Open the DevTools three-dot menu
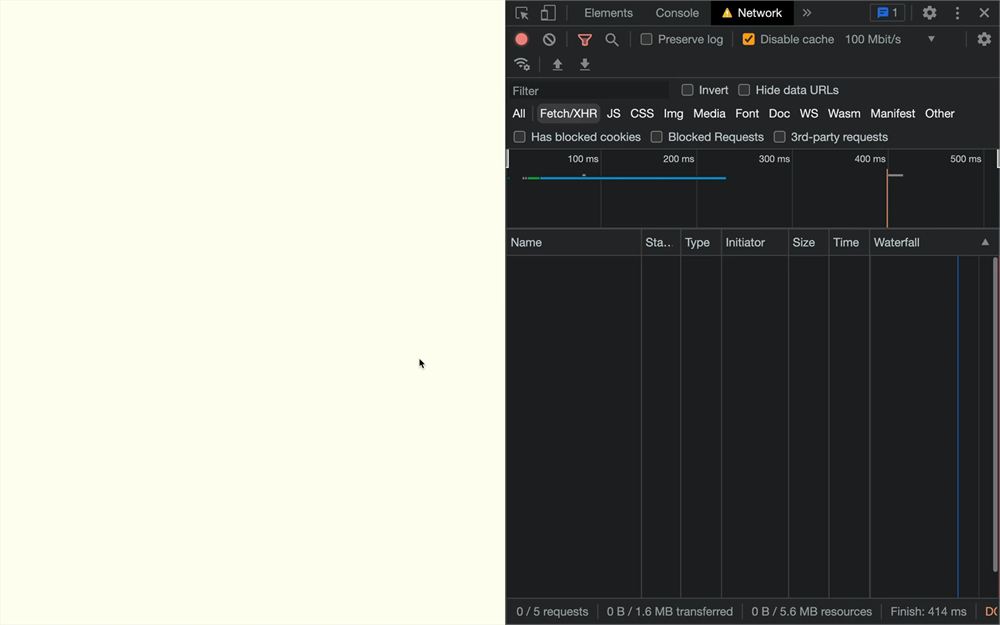 [957, 13]
